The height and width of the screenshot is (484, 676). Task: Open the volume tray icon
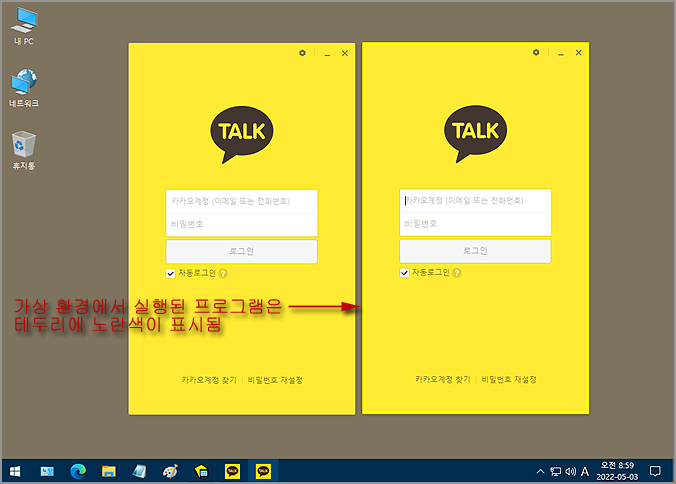570,472
